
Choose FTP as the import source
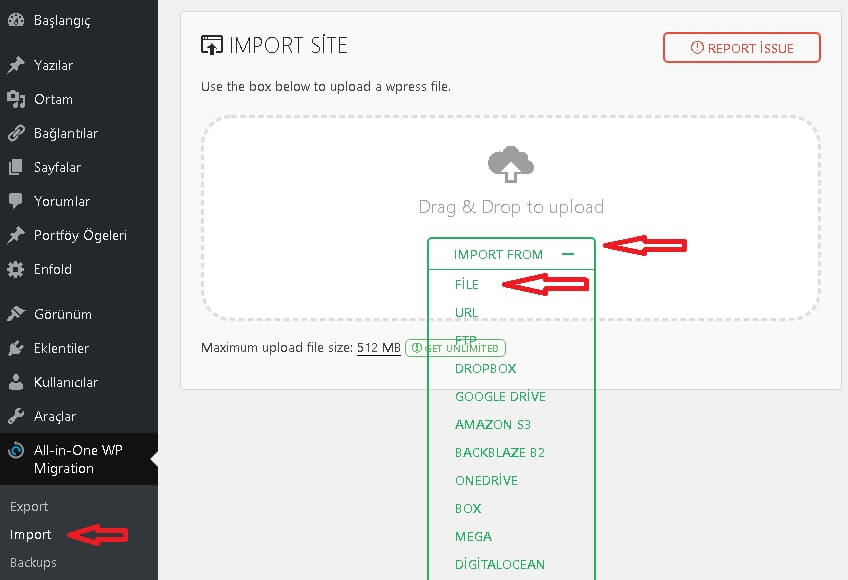[x=466, y=340]
